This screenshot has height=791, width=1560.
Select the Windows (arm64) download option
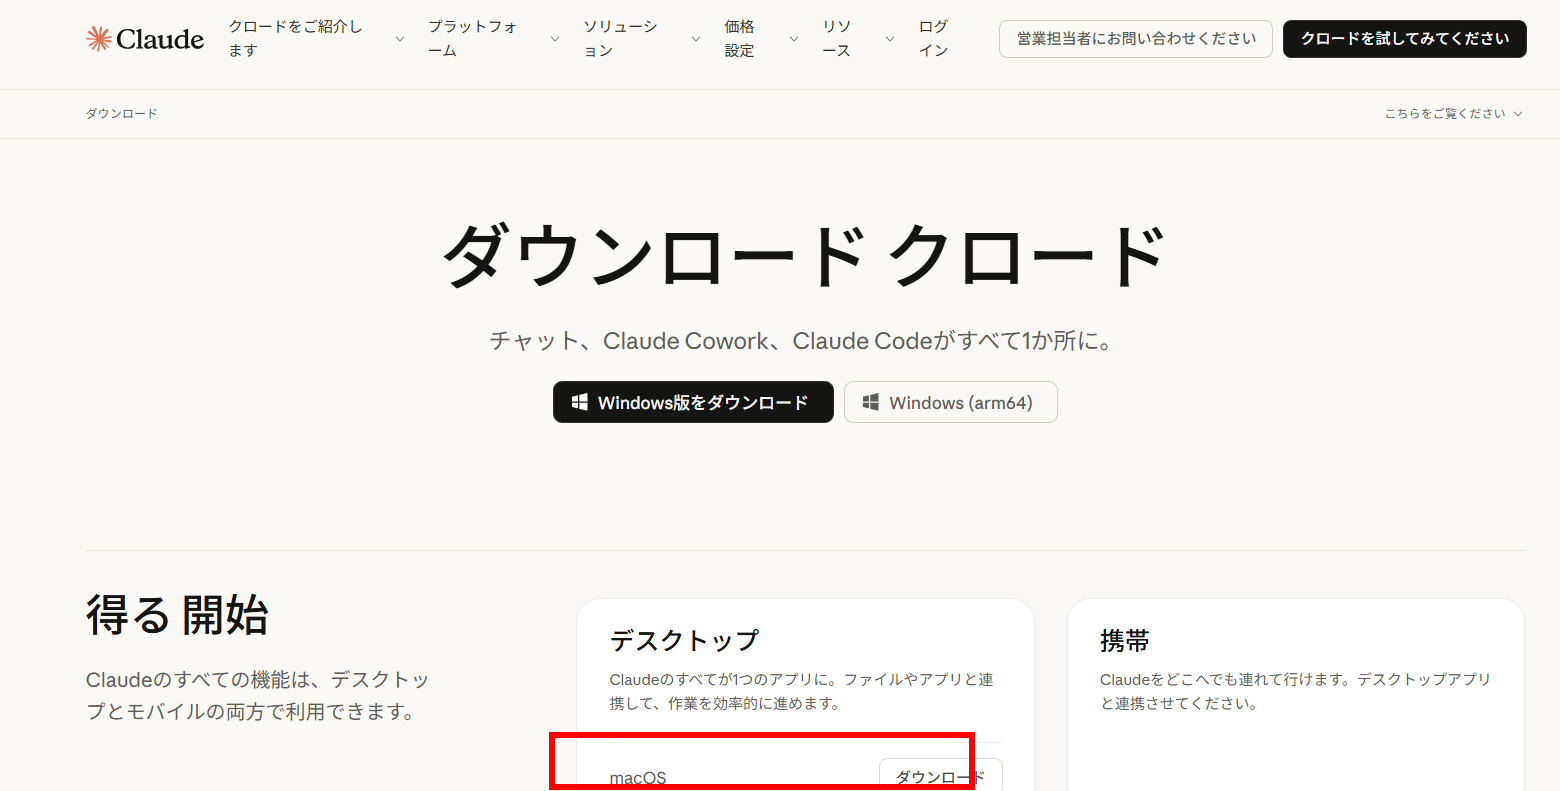(950, 402)
